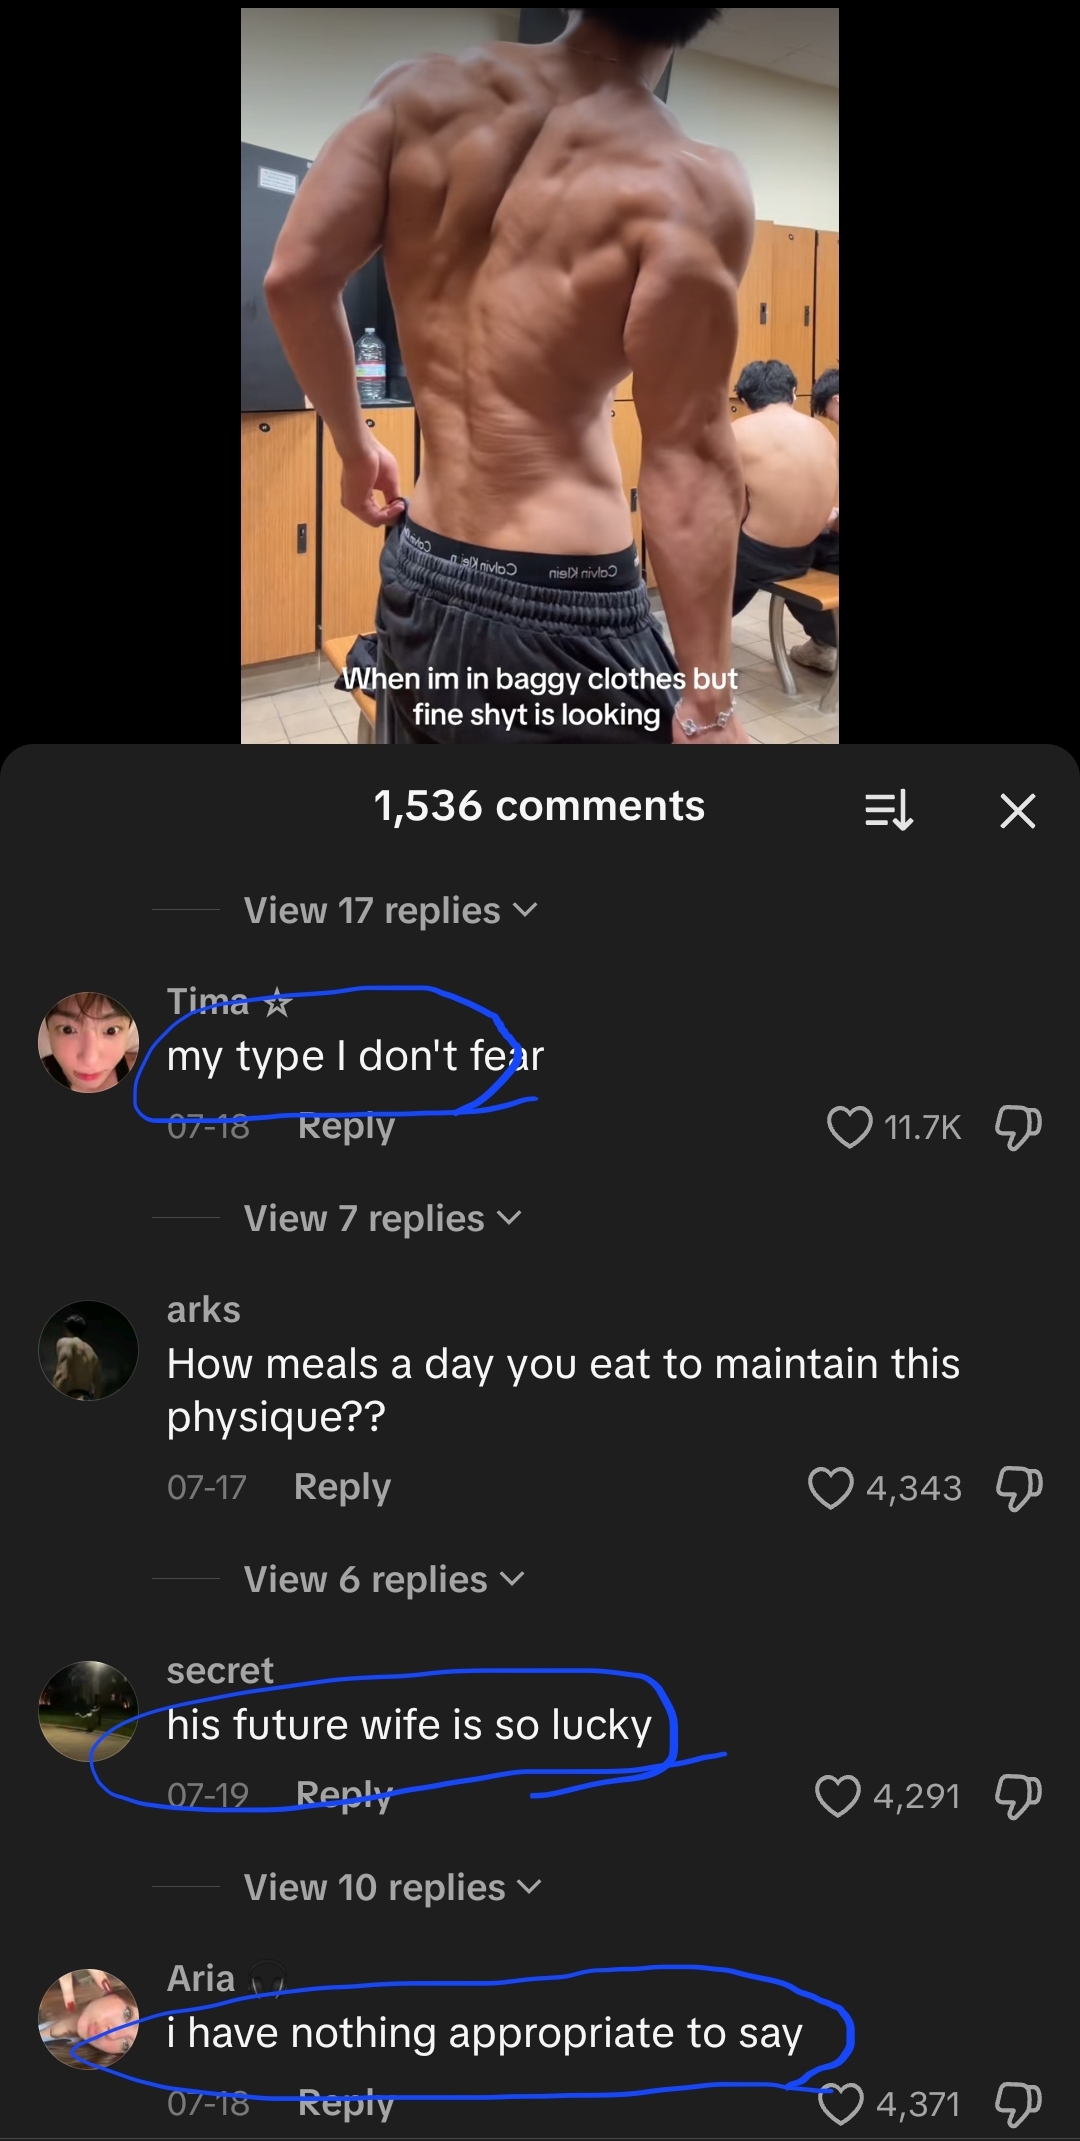Screen dimensions: 1080x2141
Task: Dislike Aria's comment
Action: (x=1018, y=2103)
